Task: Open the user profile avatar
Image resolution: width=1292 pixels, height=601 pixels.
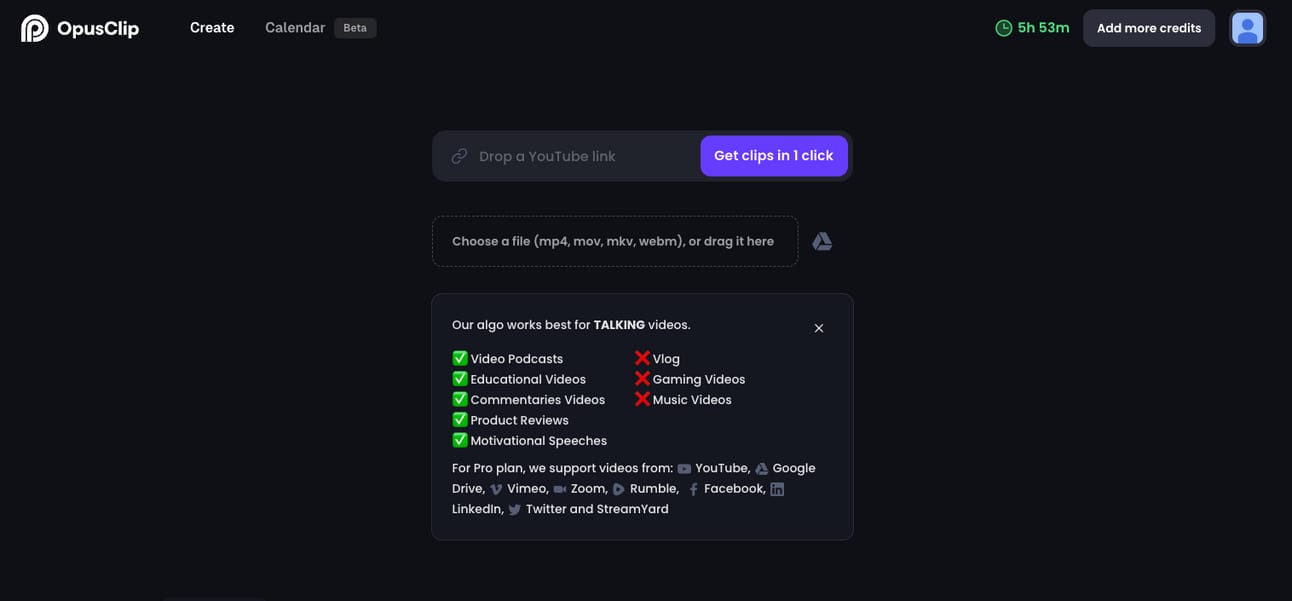Action: pyautogui.click(x=1247, y=28)
